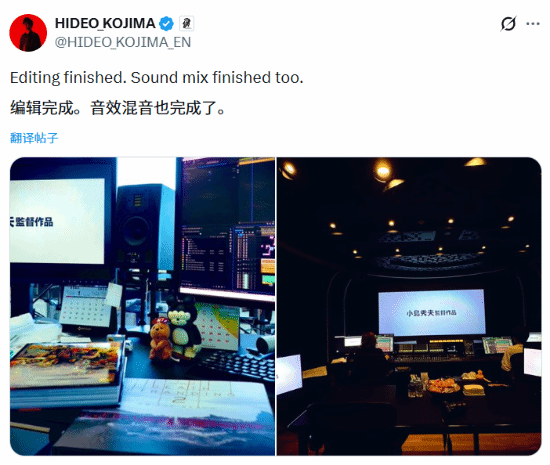550x465 pixels.
Task: Click the 翻译帖子 translate post link
Action: click(x=34, y=138)
